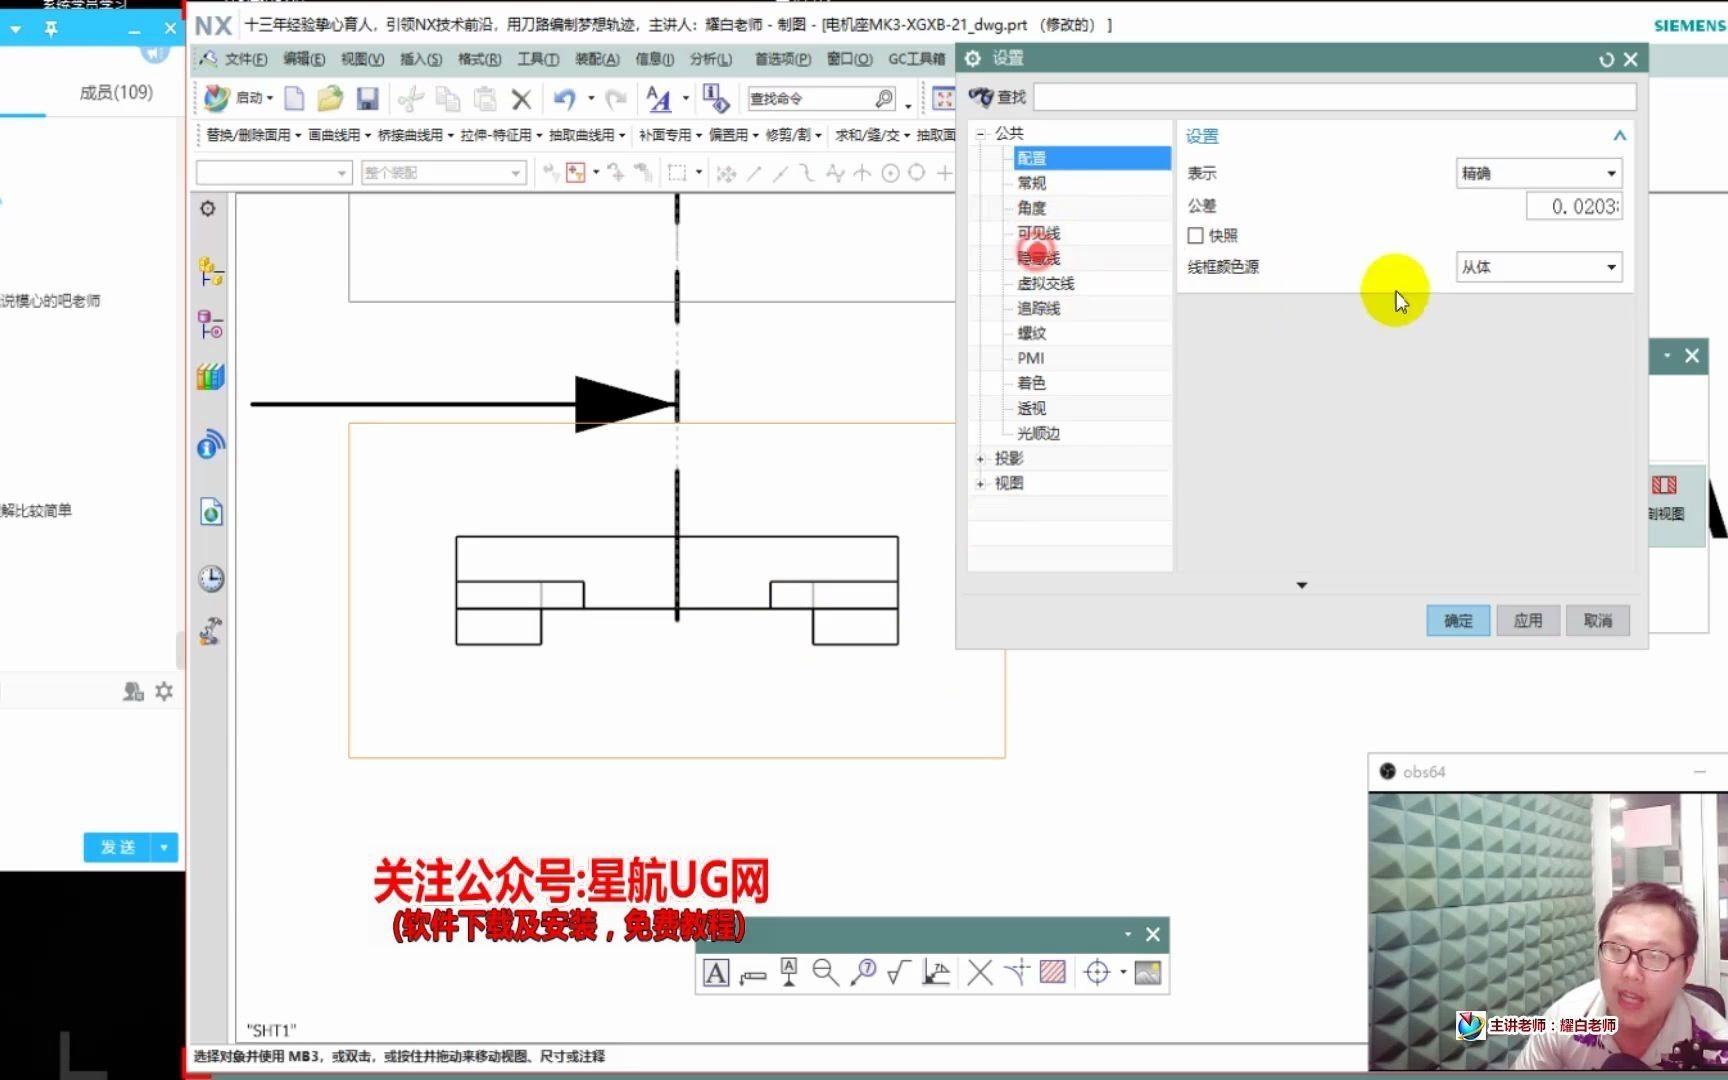Viewport: 1728px width, 1080px height.
Task: Select 光顺边 in the settings tree
Action: pyautogui.click(x=1038, y=433)
